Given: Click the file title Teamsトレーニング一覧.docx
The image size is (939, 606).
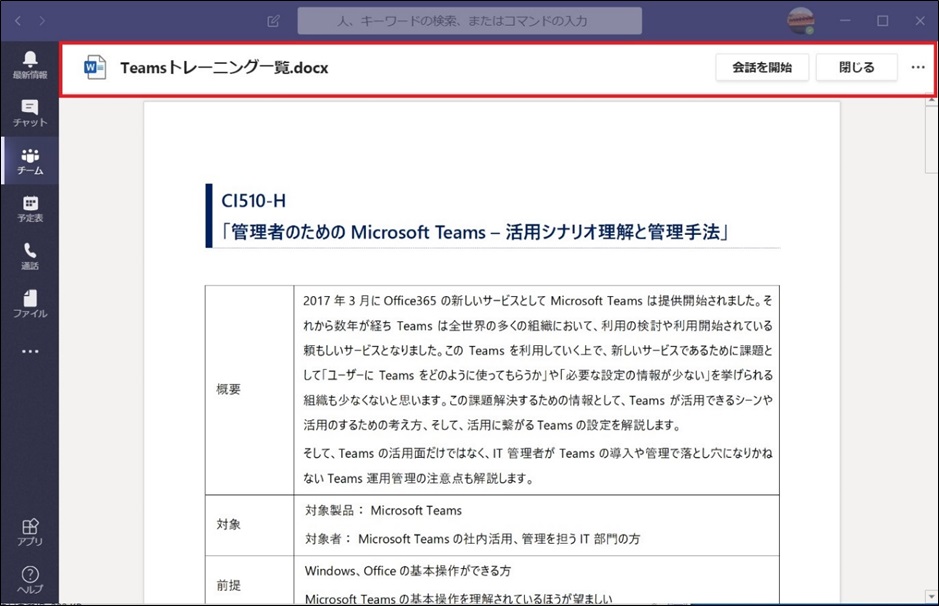Looking at the screenshot, I should (x=225, y=68).
